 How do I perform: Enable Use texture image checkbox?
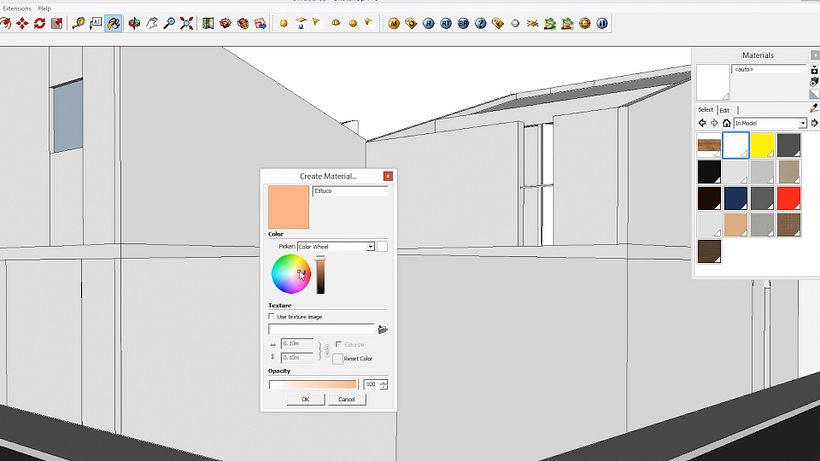pyautogui.click(x=272, y=316)
